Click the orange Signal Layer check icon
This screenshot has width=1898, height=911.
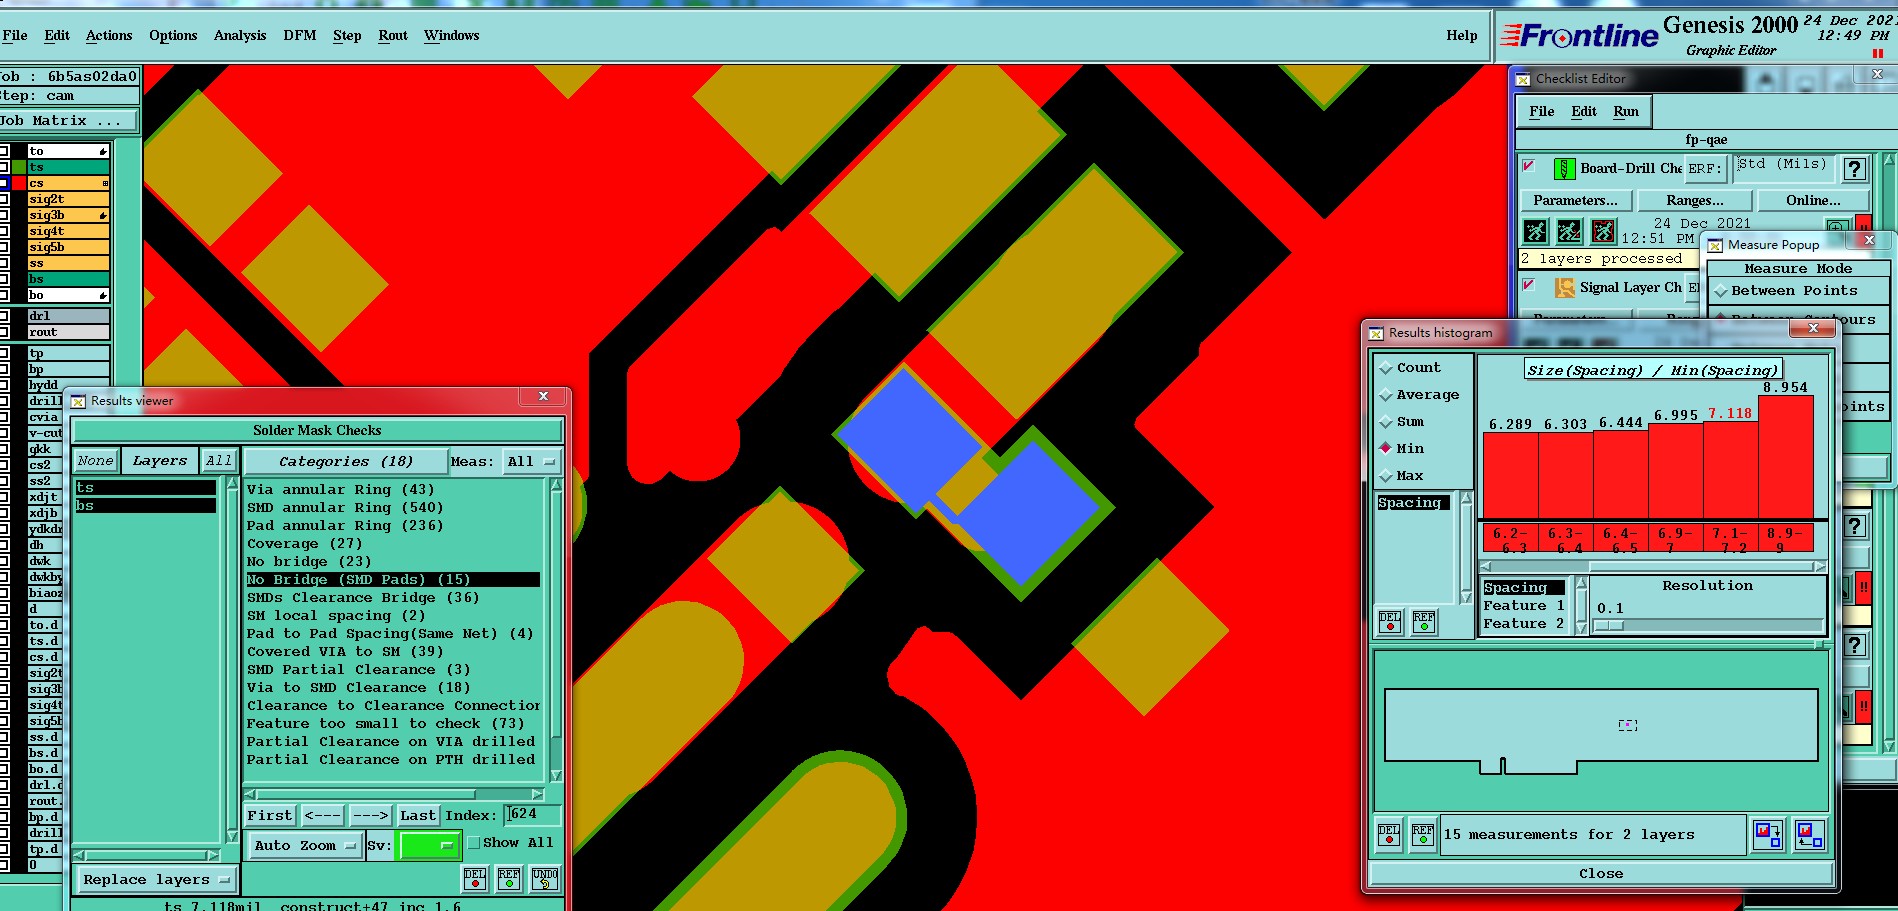click(x=1564, y=288)
